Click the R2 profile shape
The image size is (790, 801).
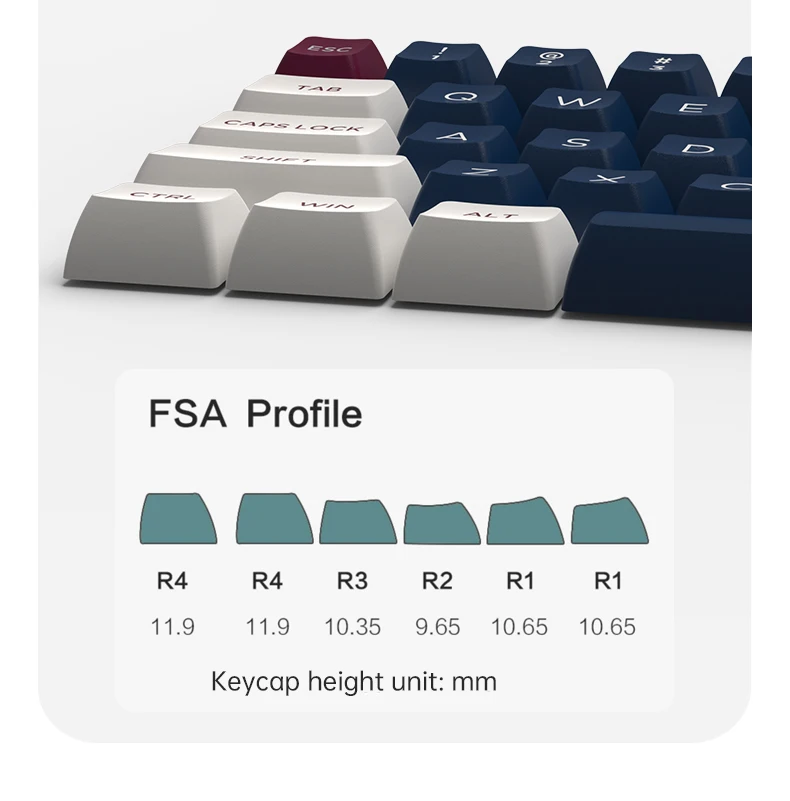[x=442, y=524]
